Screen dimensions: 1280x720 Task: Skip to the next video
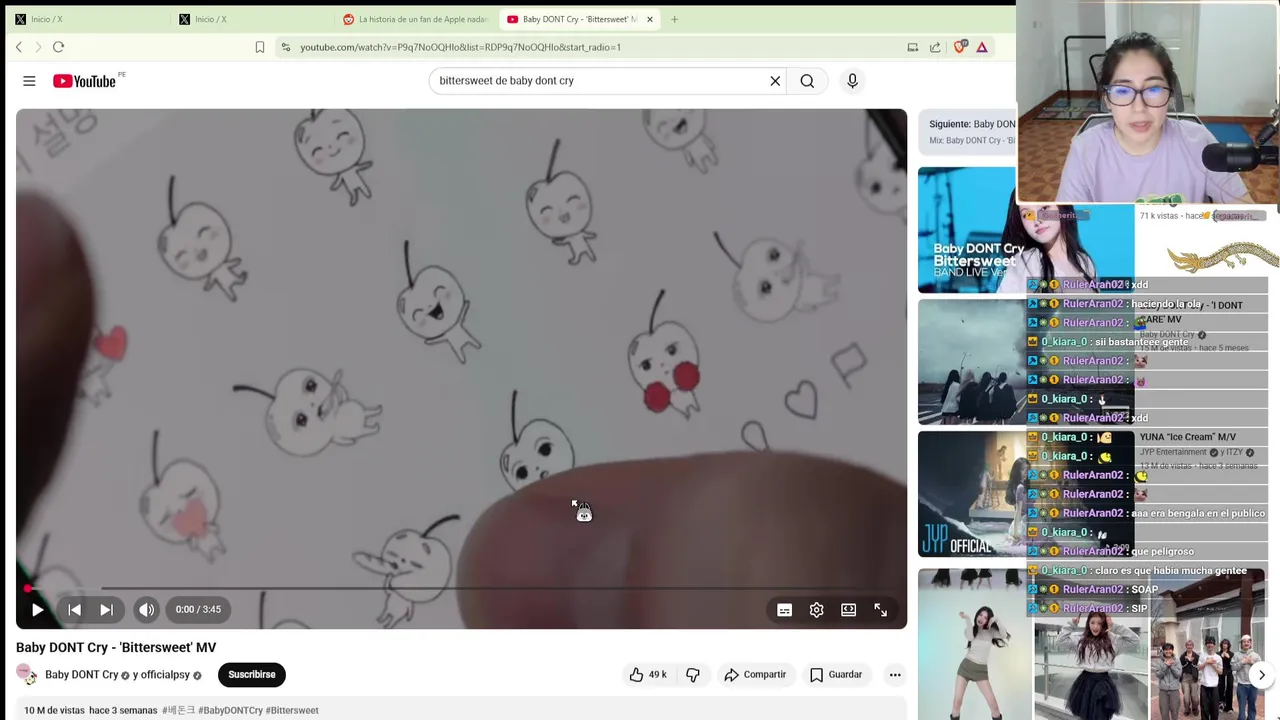(x=106, y=609)
